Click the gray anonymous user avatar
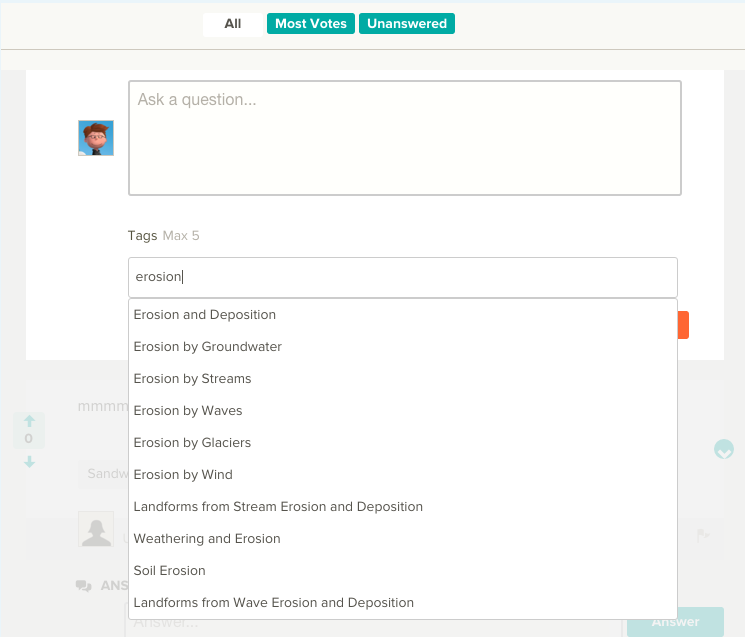The height and width of the screenshot is (637, 745). pos(96,529)
